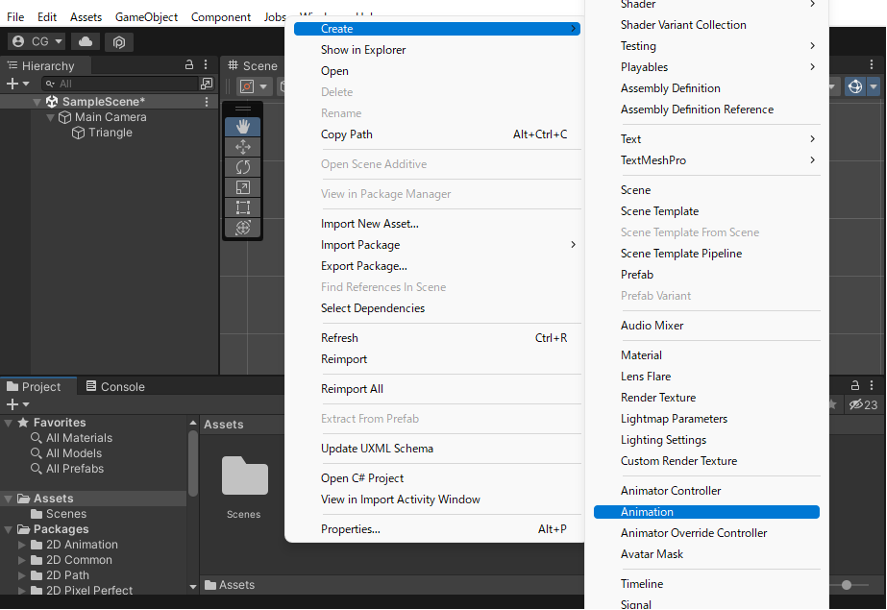Select the Hand view tool

[243, 127]
